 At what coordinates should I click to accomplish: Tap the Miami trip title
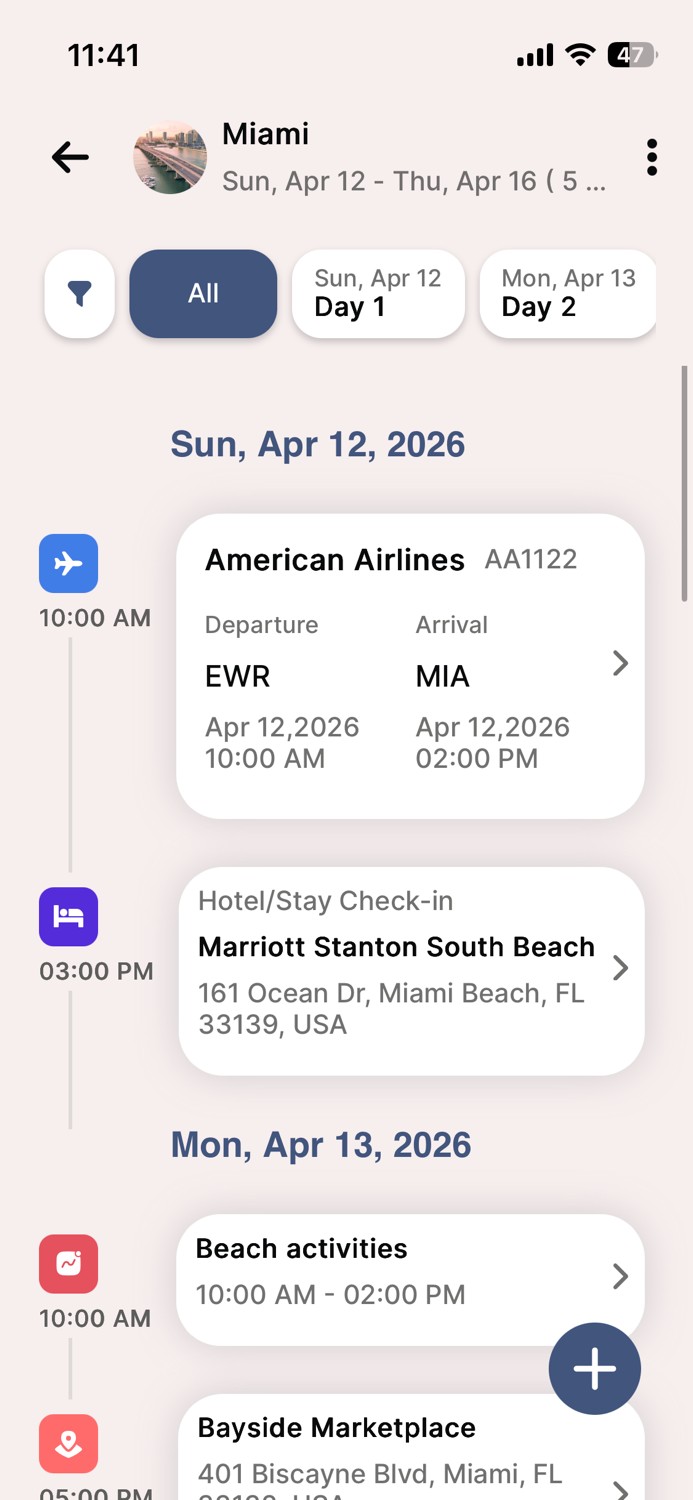pyautogui.click(x=265, y=134)
